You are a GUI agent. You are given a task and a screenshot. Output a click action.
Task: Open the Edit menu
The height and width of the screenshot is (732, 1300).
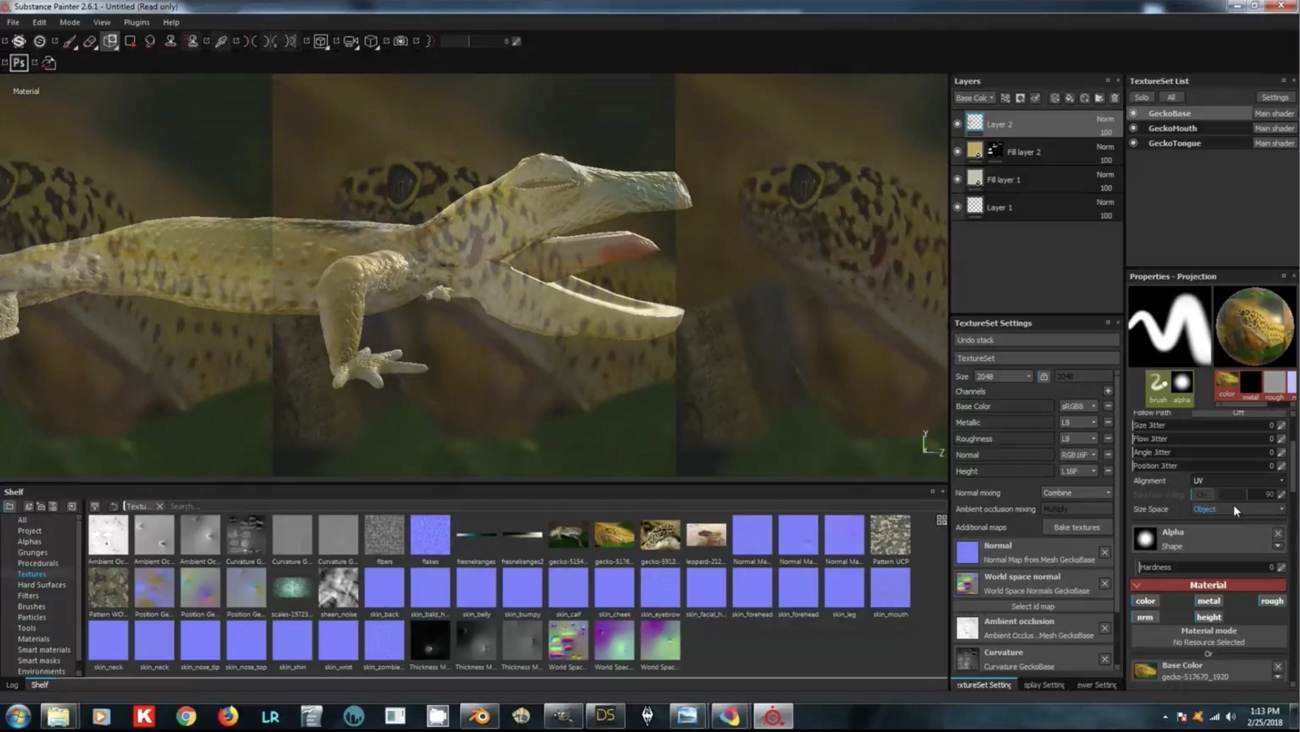pyautogui.click(x=39, y=22)
